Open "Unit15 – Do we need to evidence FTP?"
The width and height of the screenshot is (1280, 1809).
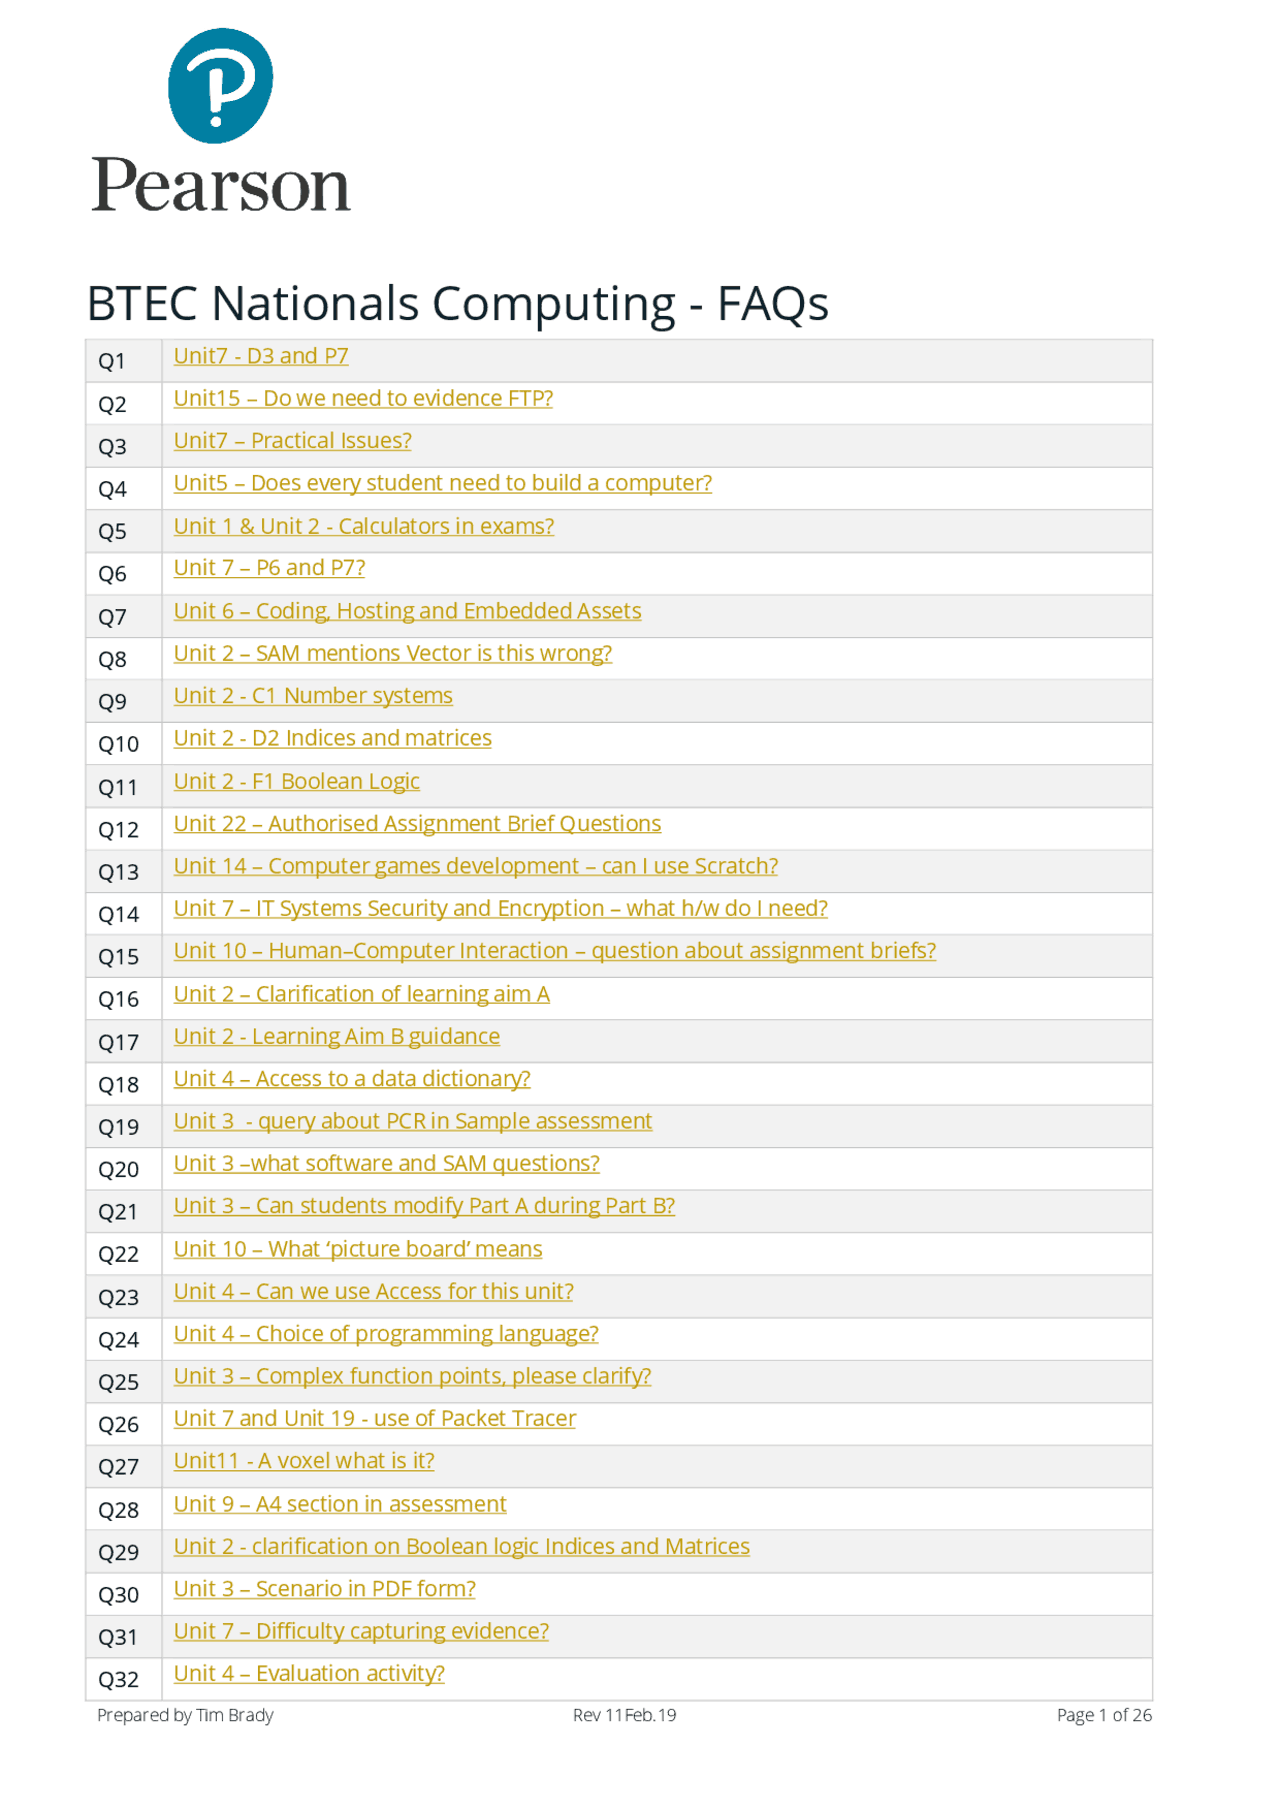tap(363, 398)
